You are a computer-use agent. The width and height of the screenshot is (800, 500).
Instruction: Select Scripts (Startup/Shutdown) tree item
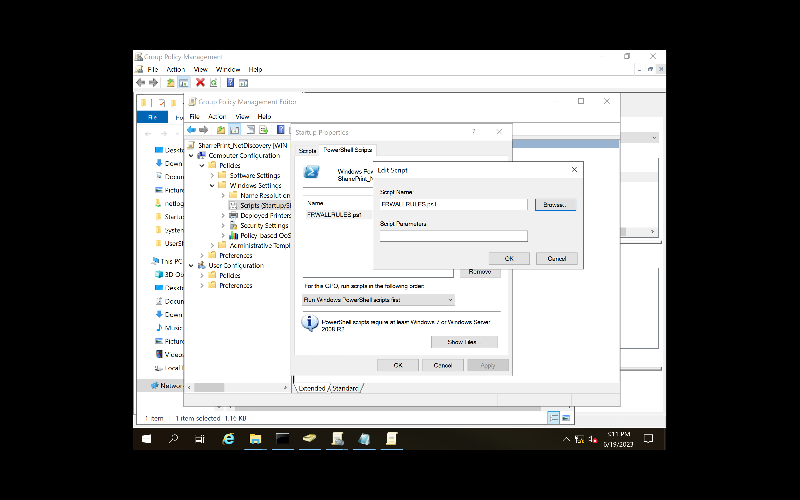pyautogui.click(x=265, y=206)
